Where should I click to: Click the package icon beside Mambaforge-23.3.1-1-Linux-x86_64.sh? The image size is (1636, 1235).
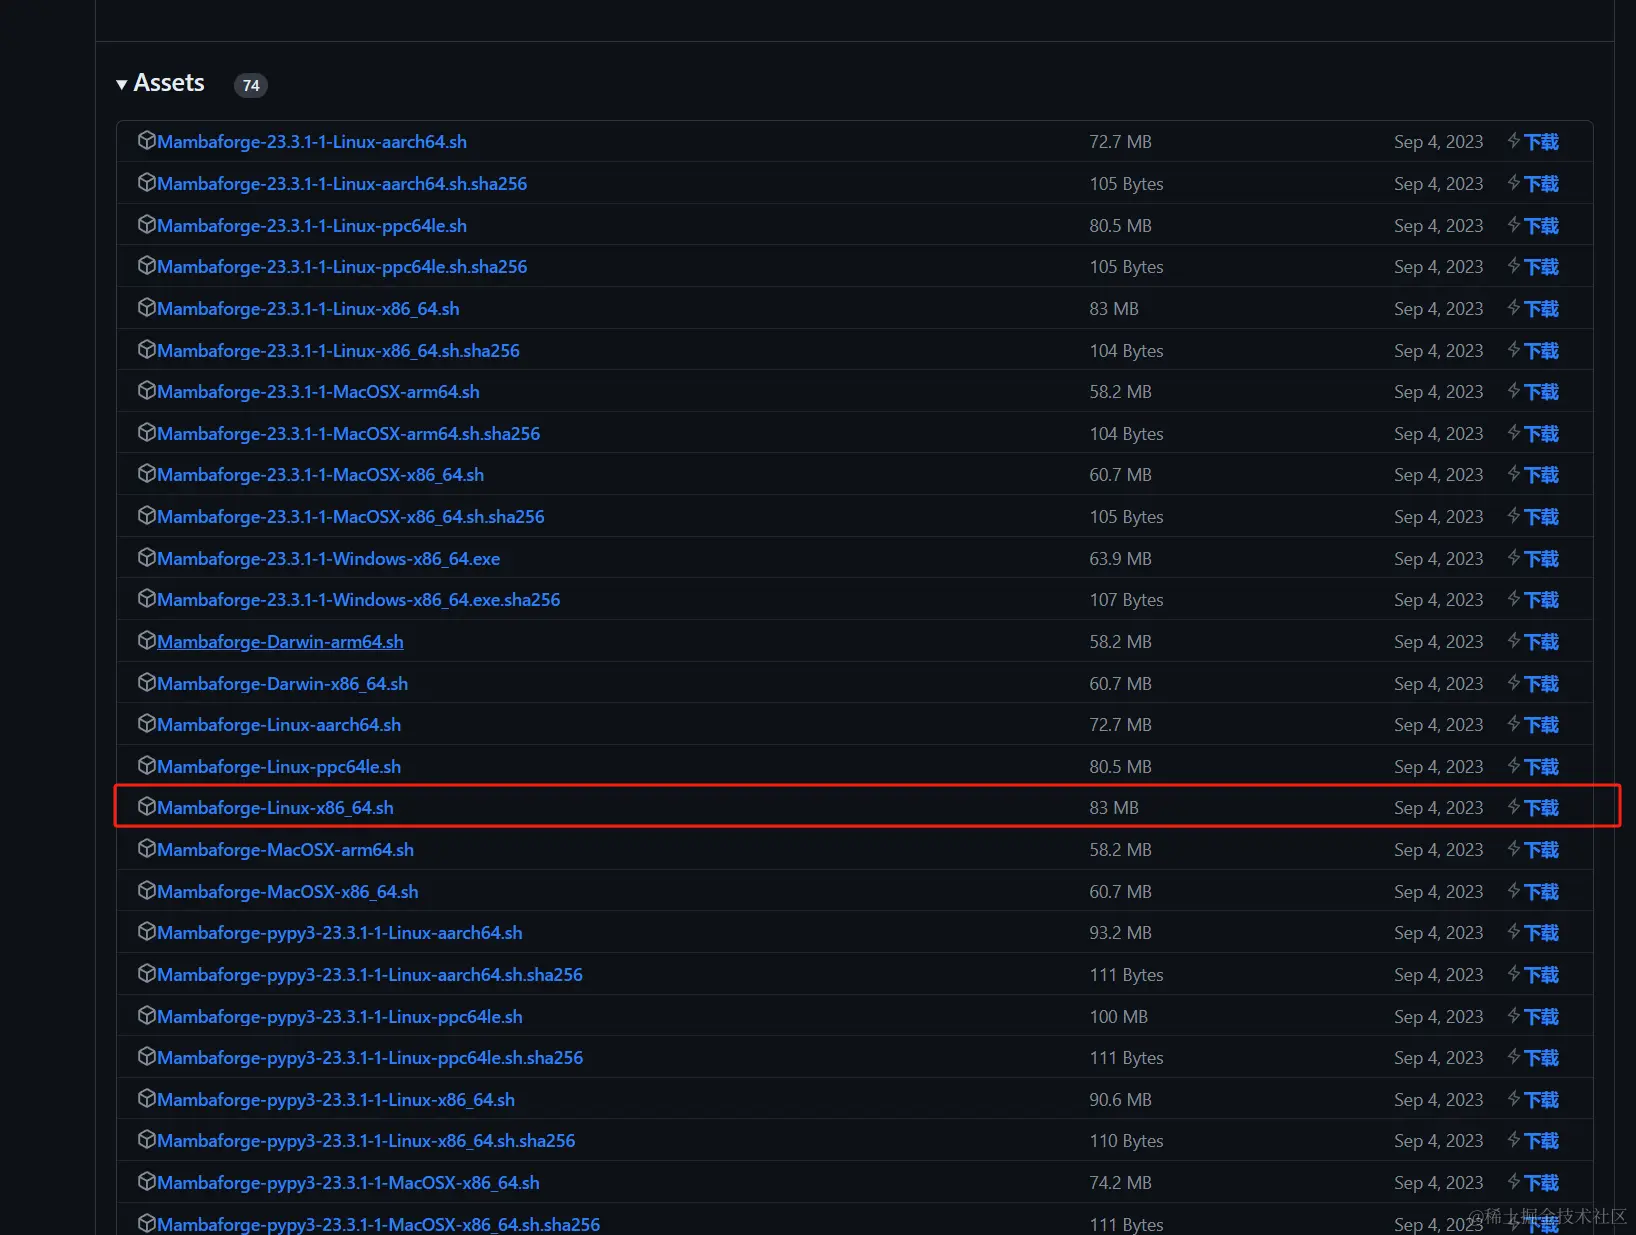point(146,308)
